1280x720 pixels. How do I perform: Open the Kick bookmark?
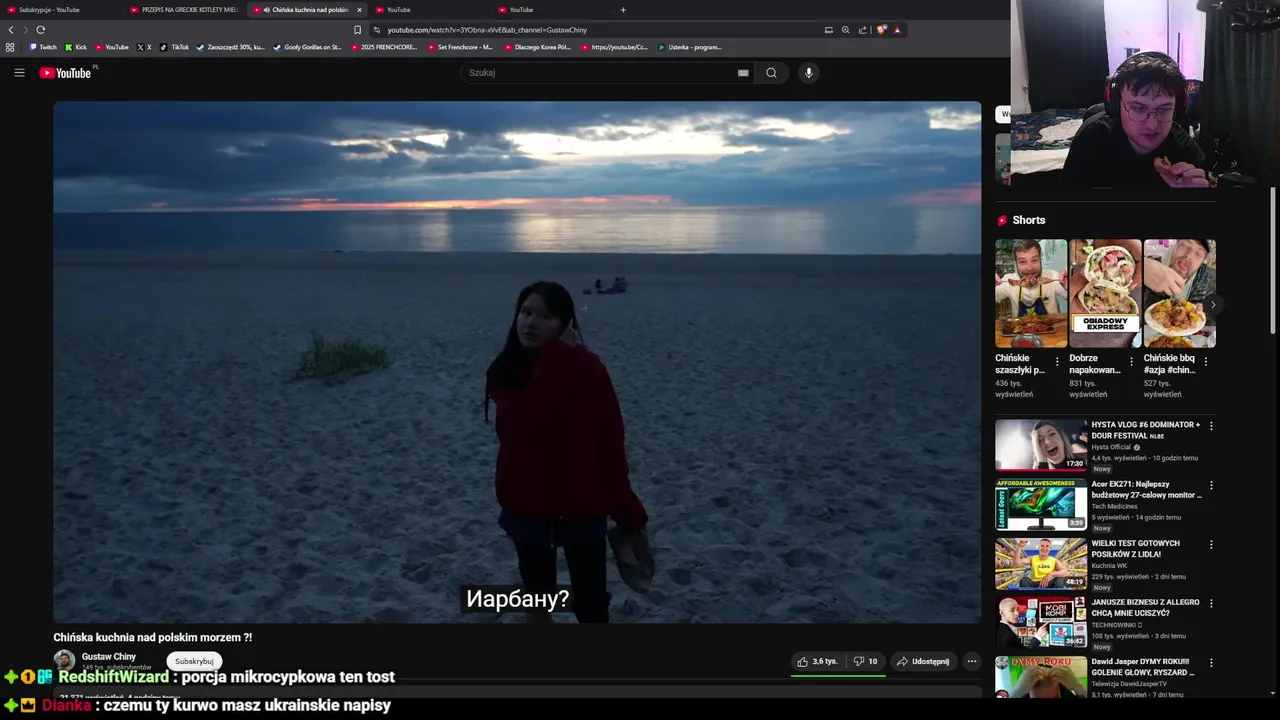[x=76, y=47]
